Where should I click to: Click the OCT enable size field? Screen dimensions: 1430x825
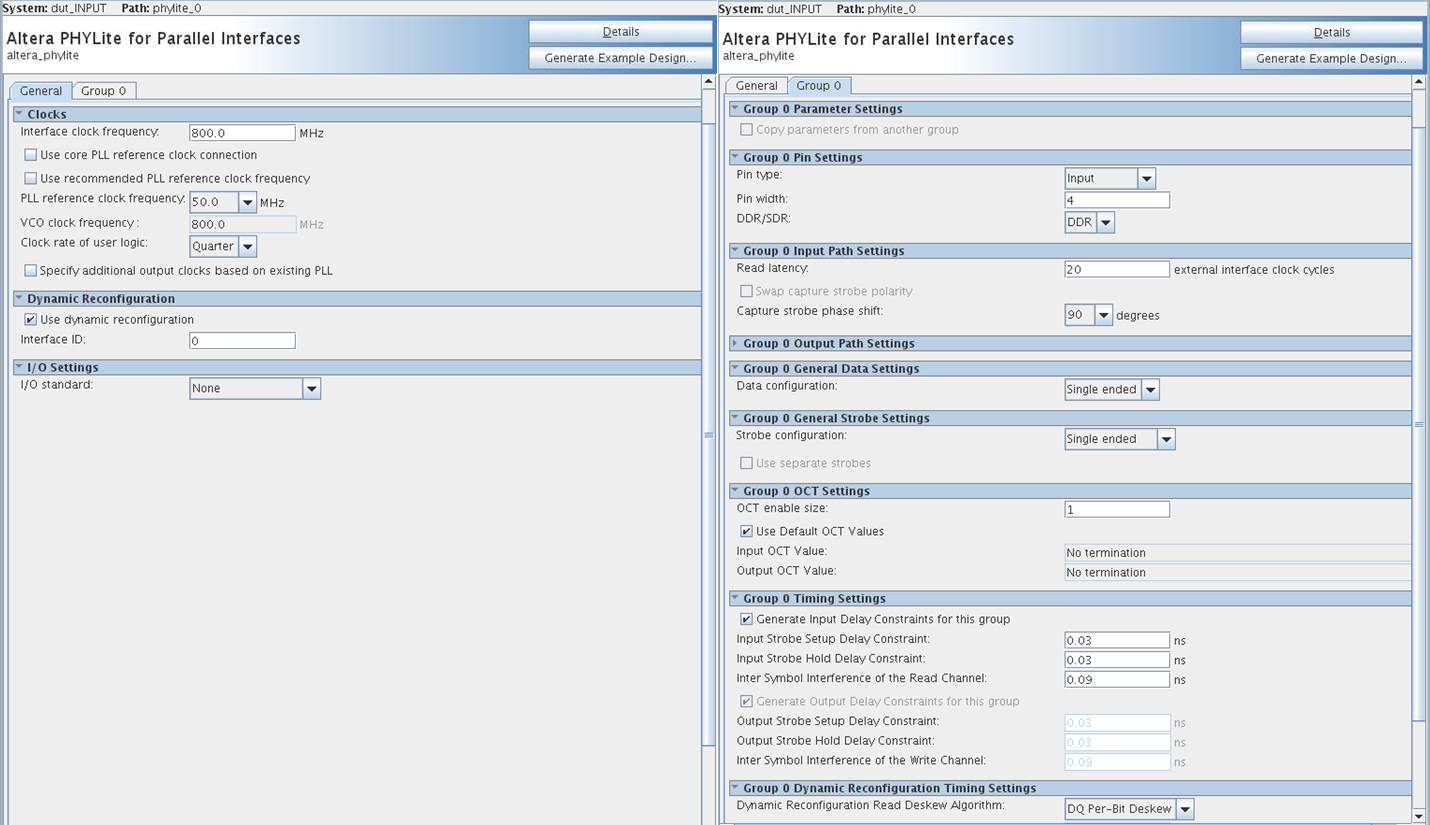click(1117, 509)
